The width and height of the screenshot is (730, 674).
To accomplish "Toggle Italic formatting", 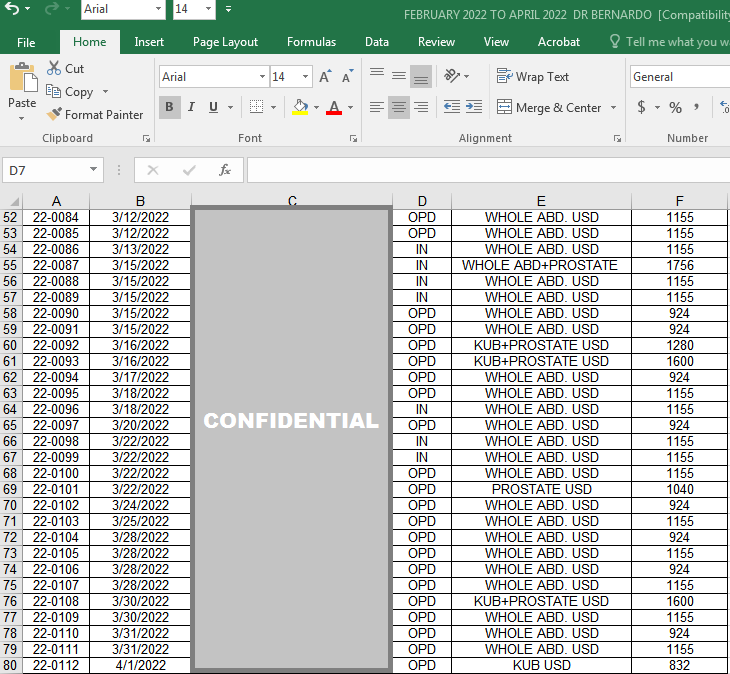I will pyautogui.click(x=191, y=107).
